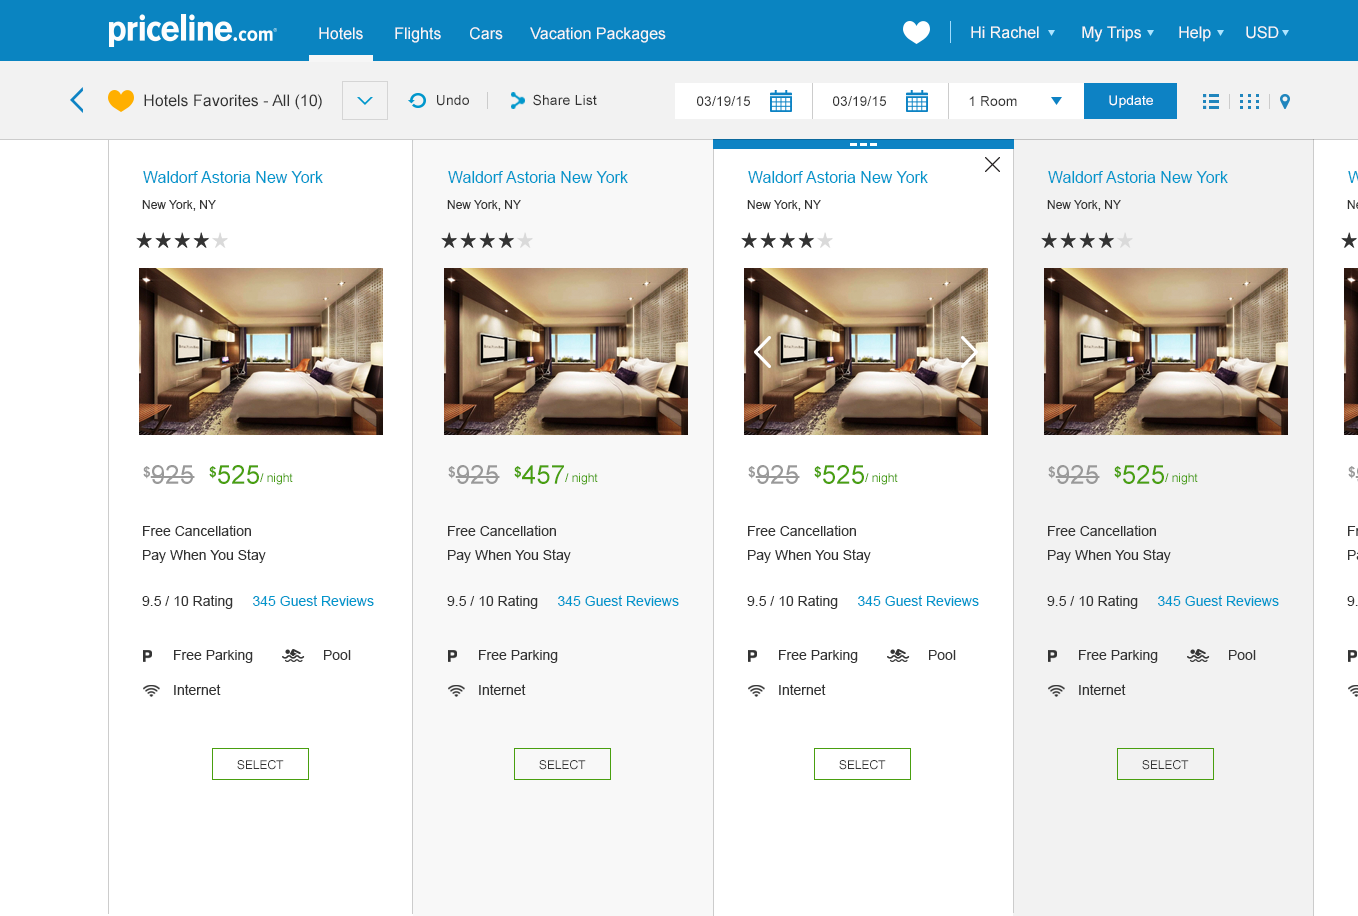Open the room photo on the $457 card
The height and width of the screenshot is (916, 1358).
(566, 351)
